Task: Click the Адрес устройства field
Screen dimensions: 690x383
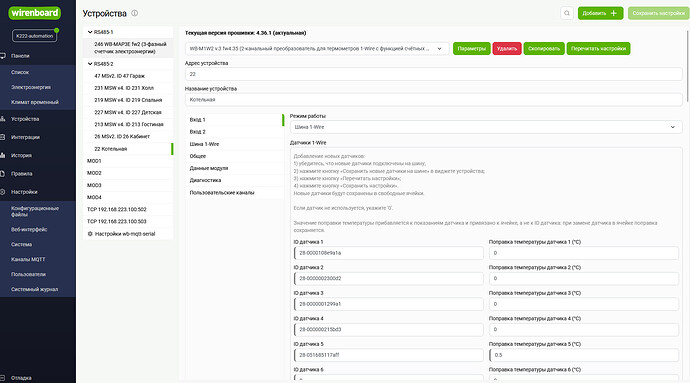Action: 433,74
